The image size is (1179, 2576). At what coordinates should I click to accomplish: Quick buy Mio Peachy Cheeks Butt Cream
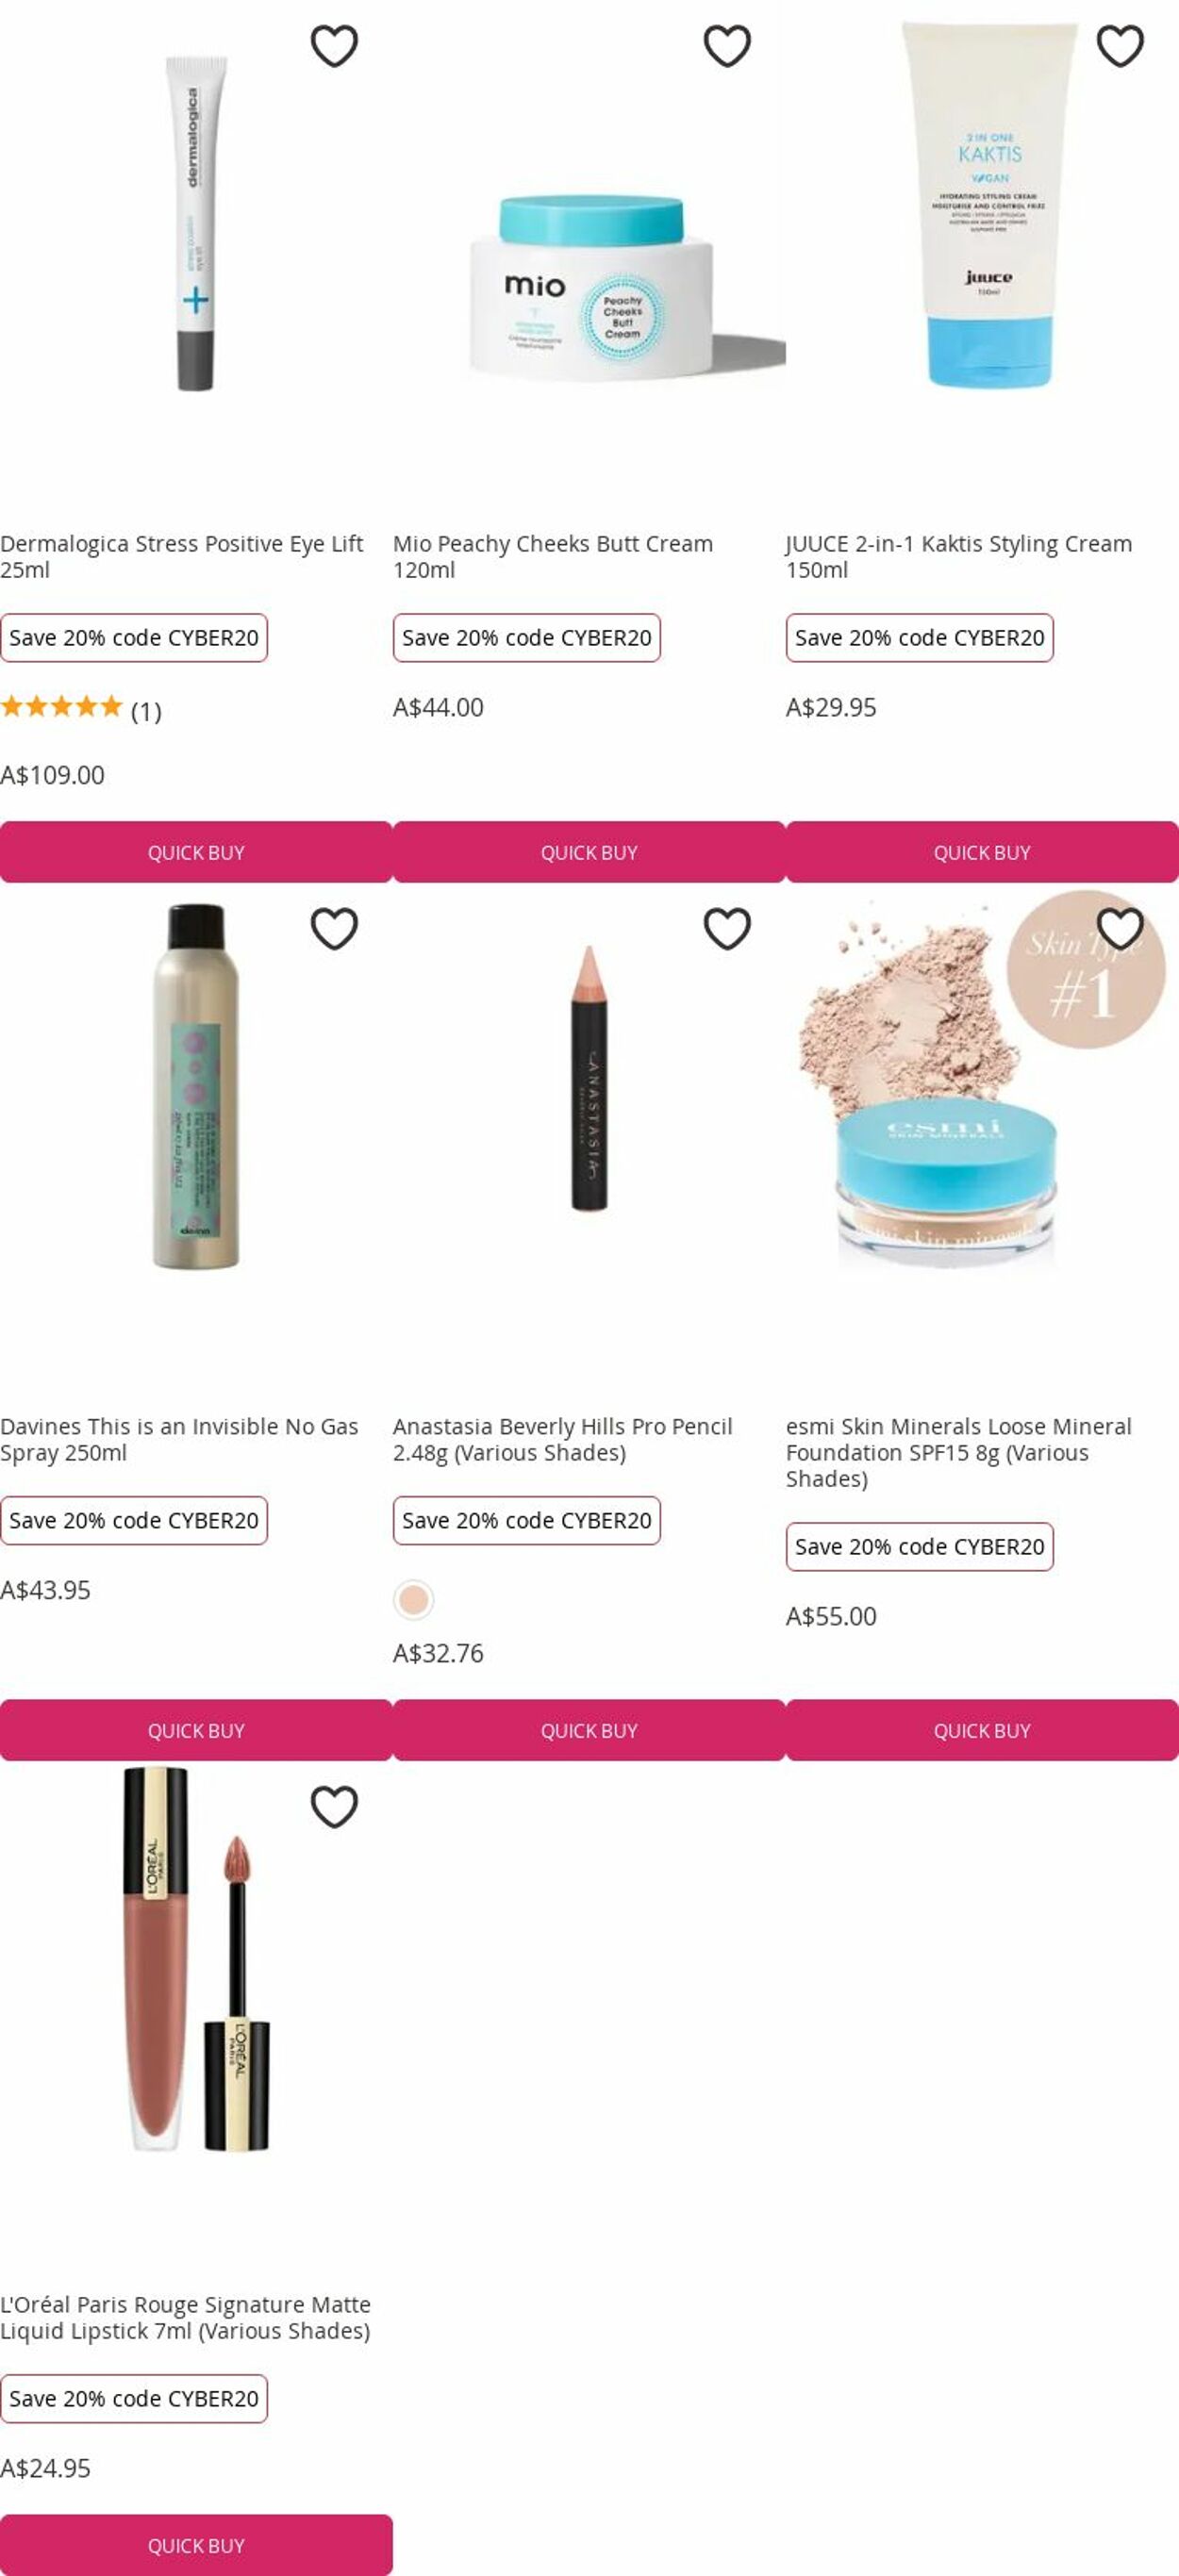coord(589,852)
